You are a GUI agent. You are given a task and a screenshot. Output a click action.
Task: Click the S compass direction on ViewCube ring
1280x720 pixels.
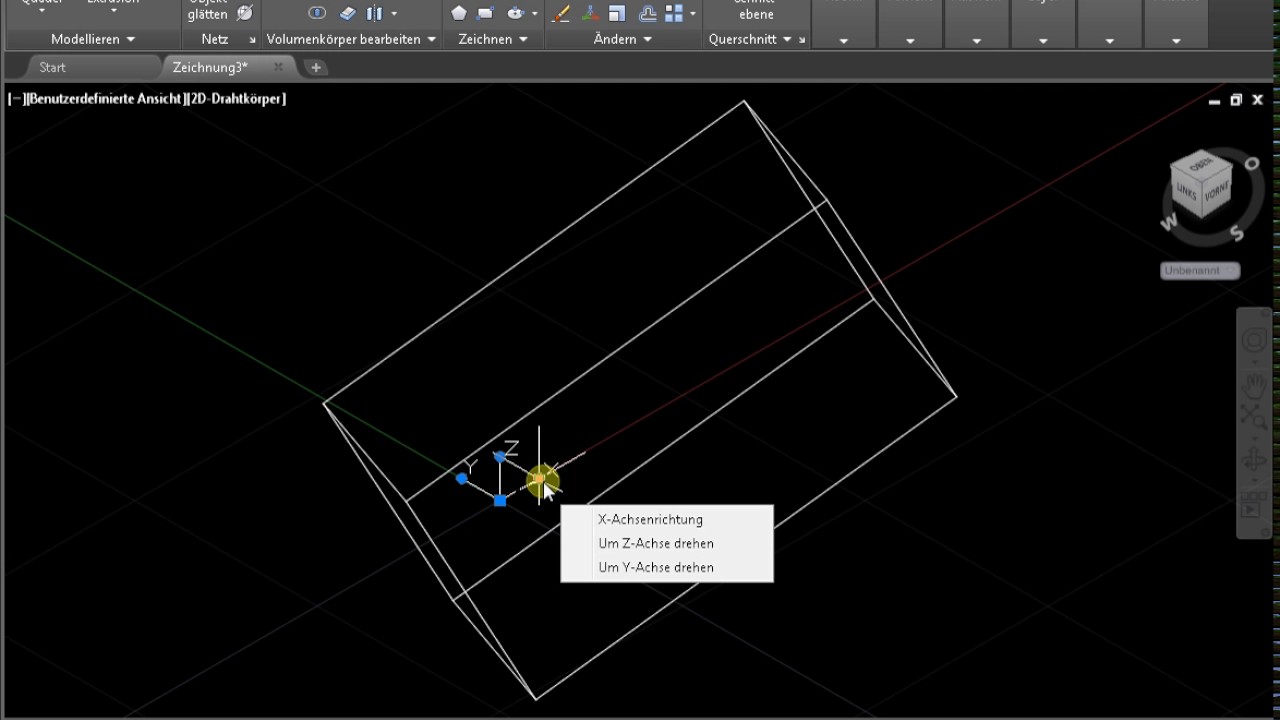point(1237,233)
